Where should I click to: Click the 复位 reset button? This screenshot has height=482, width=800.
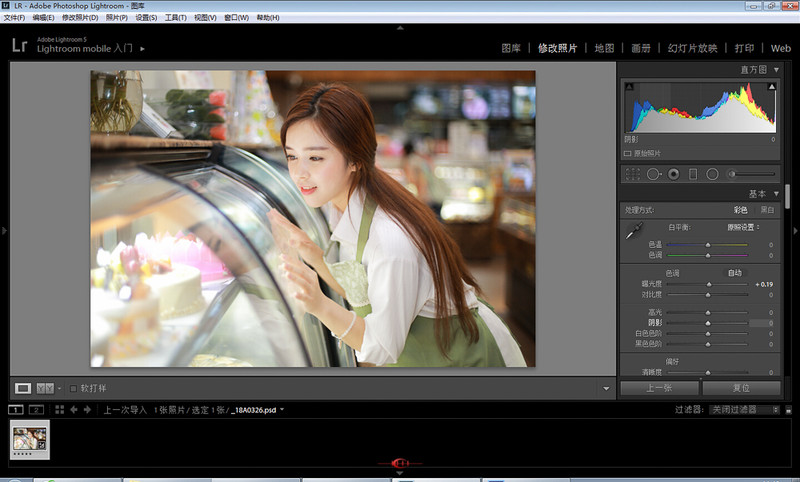(x=741, y=388)
